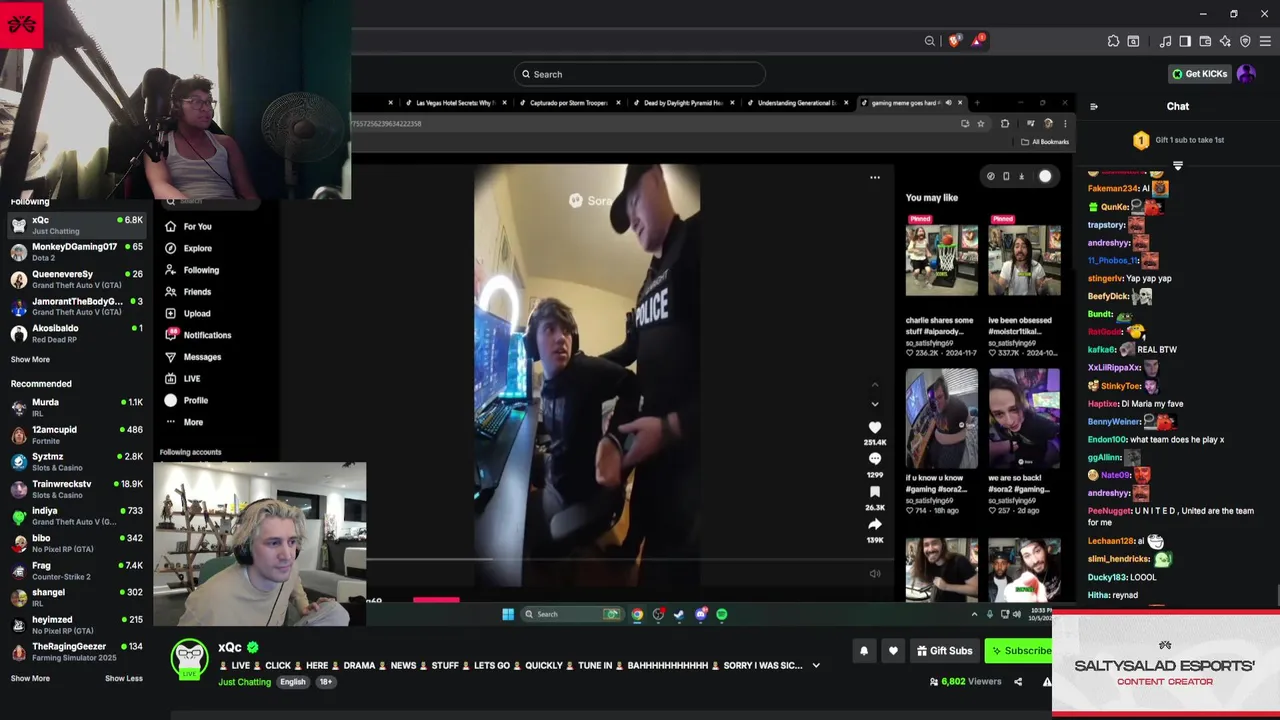
Task: Open a new tab plus button
Action: point(977,103)
